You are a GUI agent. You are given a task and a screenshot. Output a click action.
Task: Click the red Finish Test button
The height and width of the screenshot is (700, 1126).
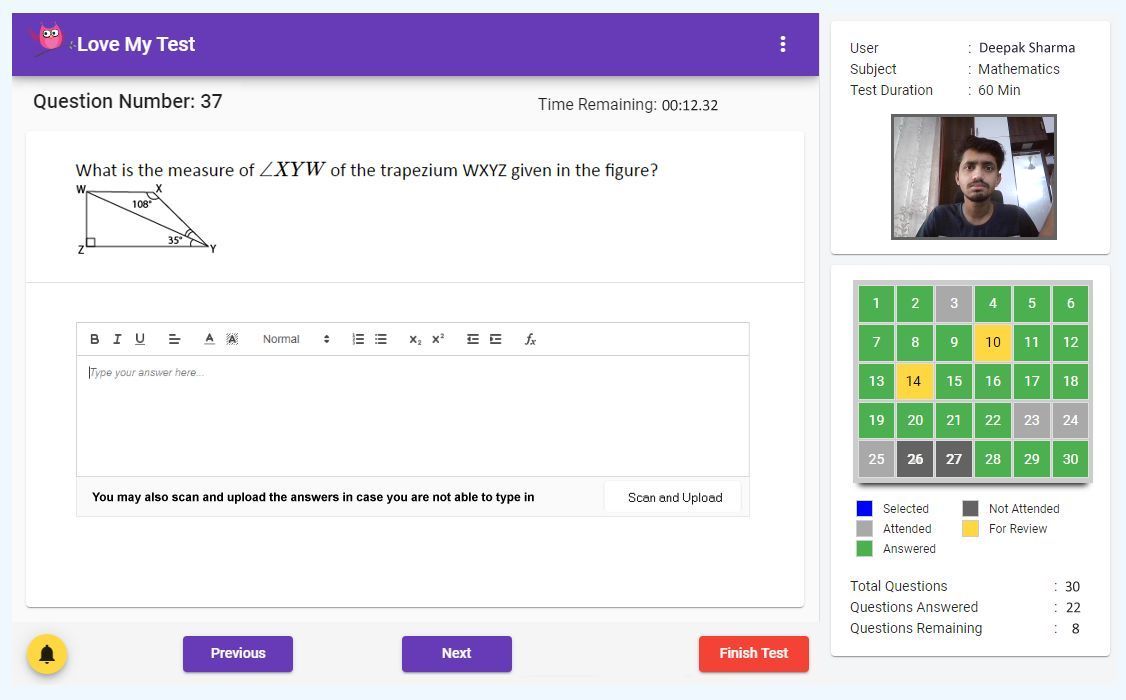(x=753, y=653)
